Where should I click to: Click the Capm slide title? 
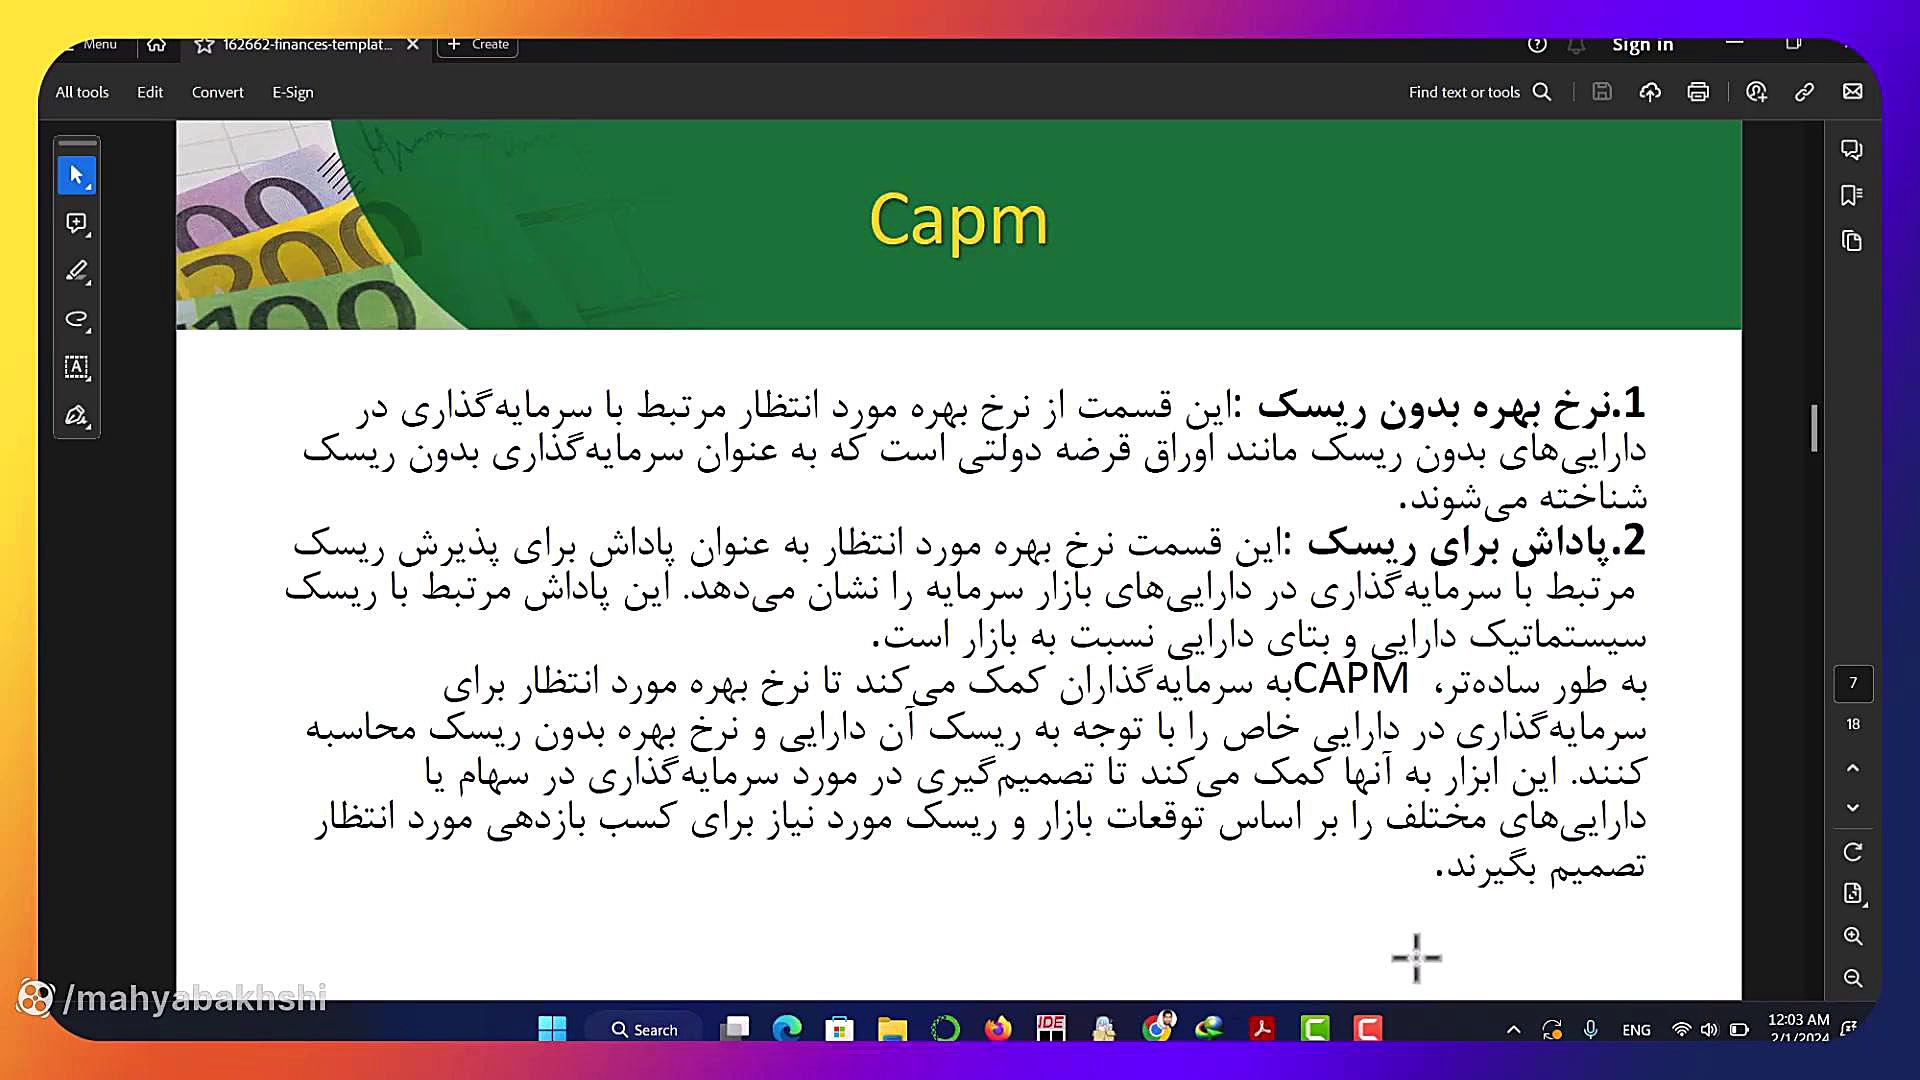(x=958, y=220)
